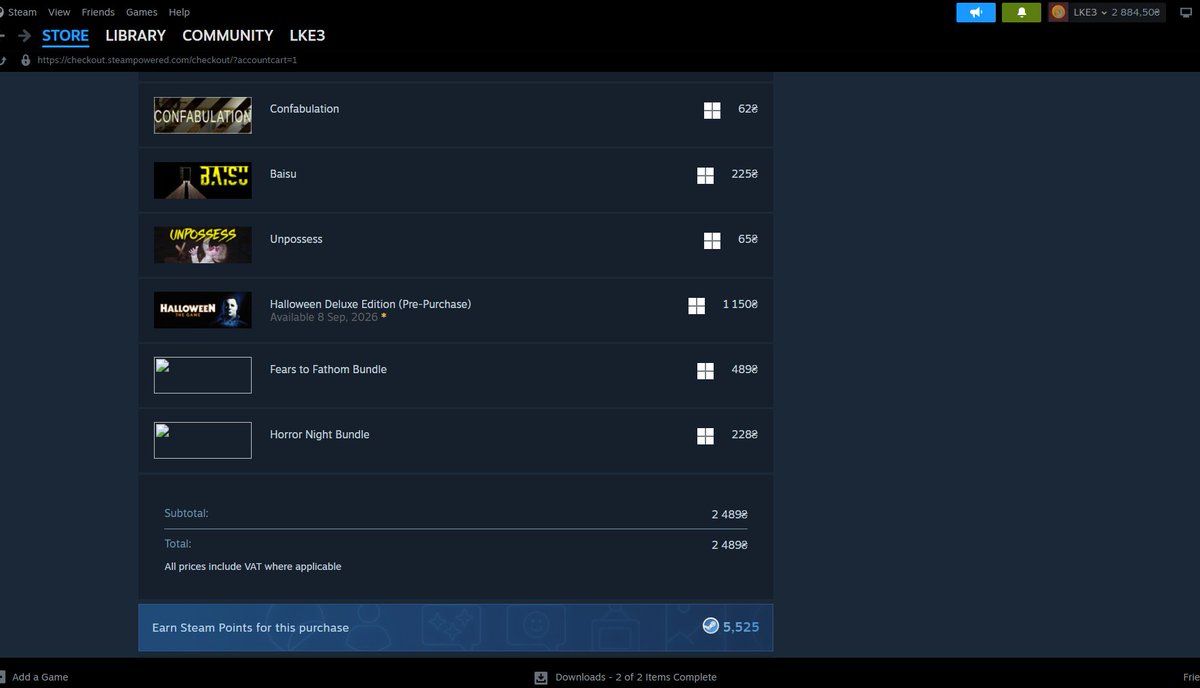Screen dimensions: 1200x688
Task: Click the 1 150₴ Halloween price
Action: tap(740, 304)
